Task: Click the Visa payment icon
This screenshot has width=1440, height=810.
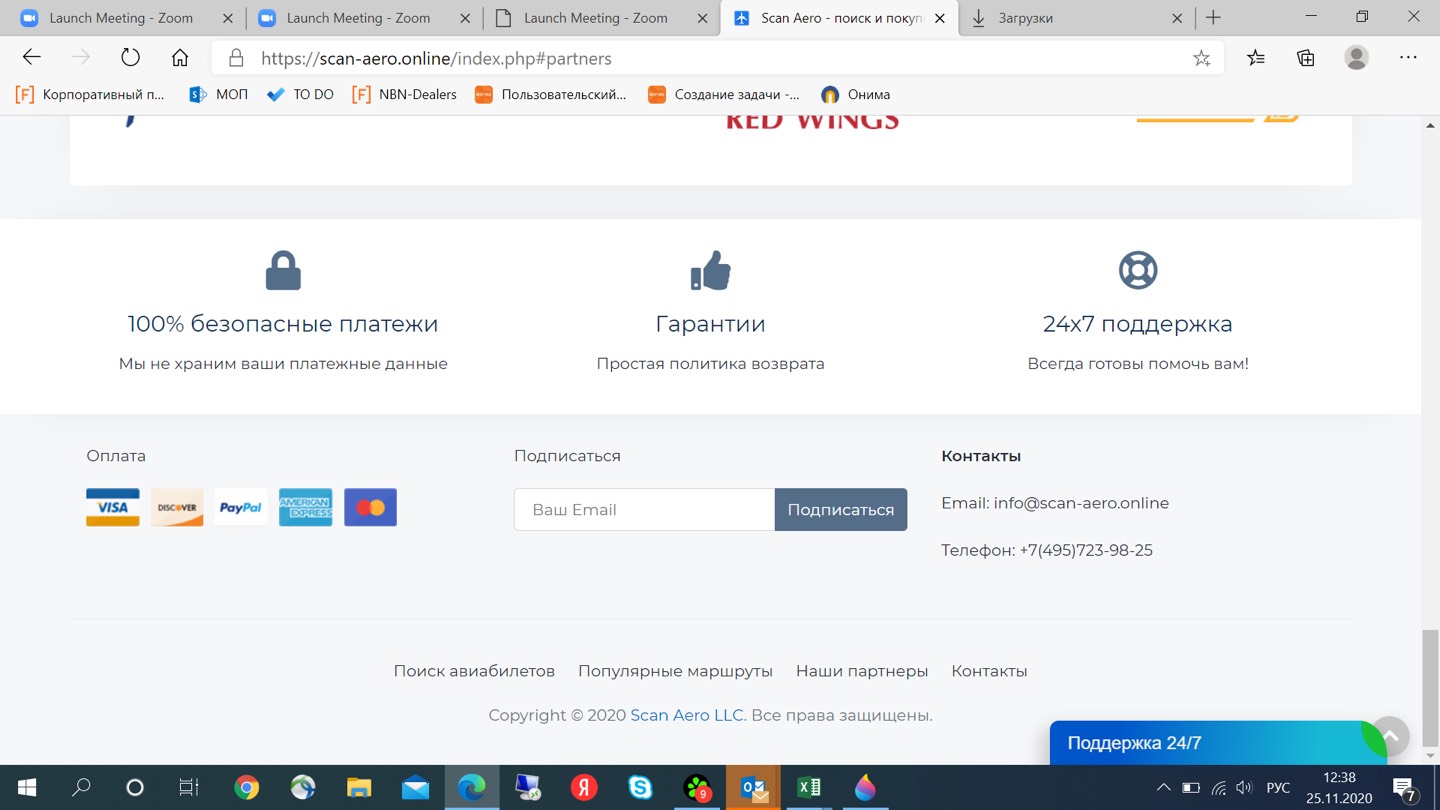Action: [x=113, y=508]
